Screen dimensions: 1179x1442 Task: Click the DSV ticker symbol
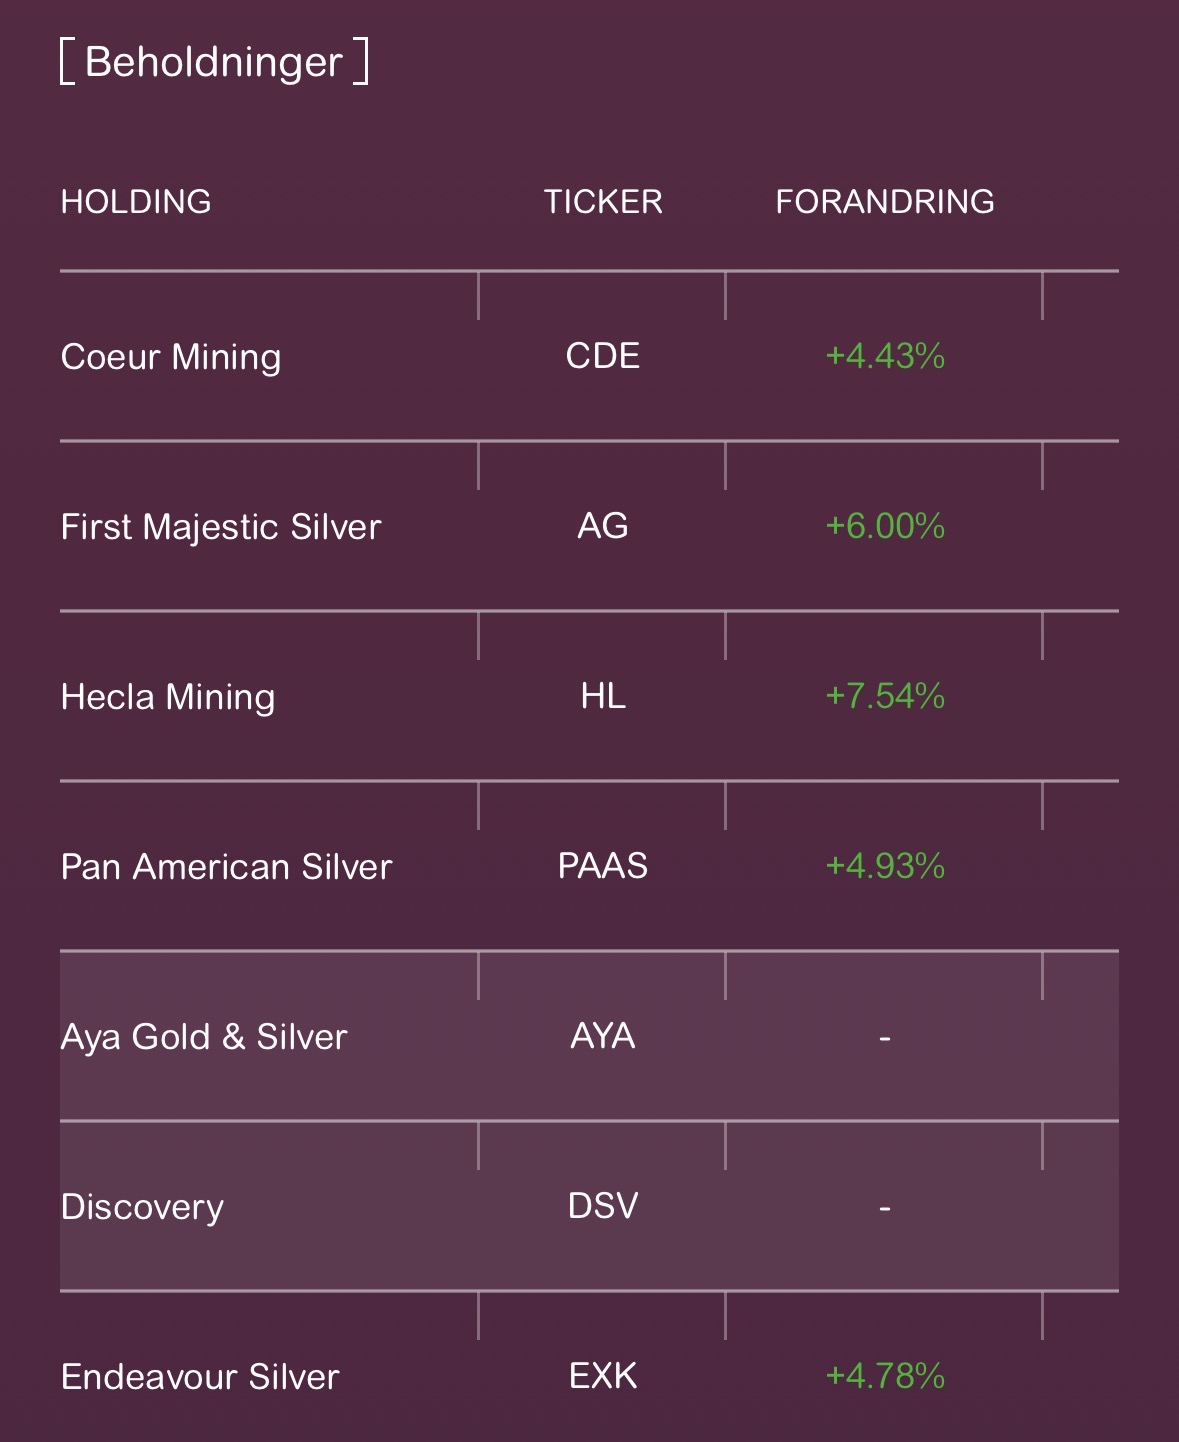click(603, 1206)
